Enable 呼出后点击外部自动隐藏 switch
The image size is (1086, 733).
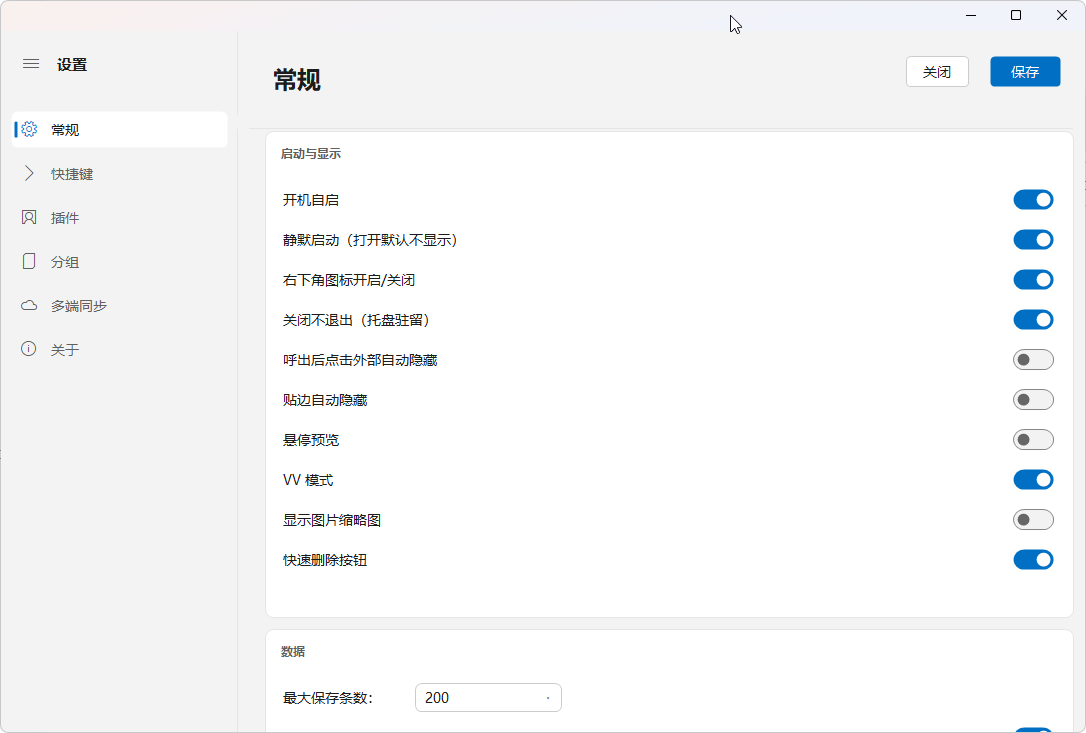point(1033,360)
